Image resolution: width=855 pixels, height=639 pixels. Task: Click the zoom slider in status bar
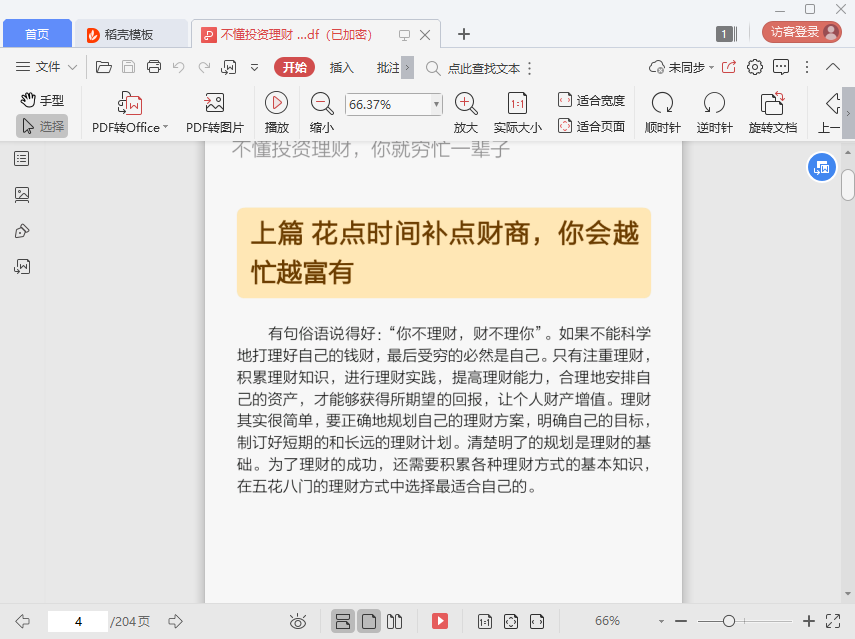coord(729,621)
